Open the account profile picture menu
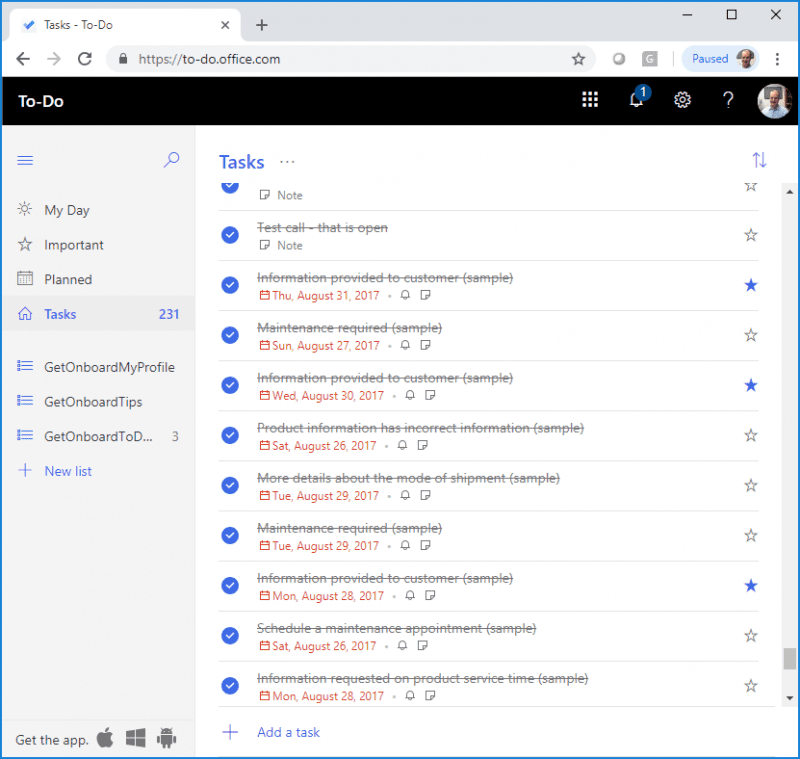The width and height of the screenshot is (800, 759). pyautogui.click(x=746, y=59)
